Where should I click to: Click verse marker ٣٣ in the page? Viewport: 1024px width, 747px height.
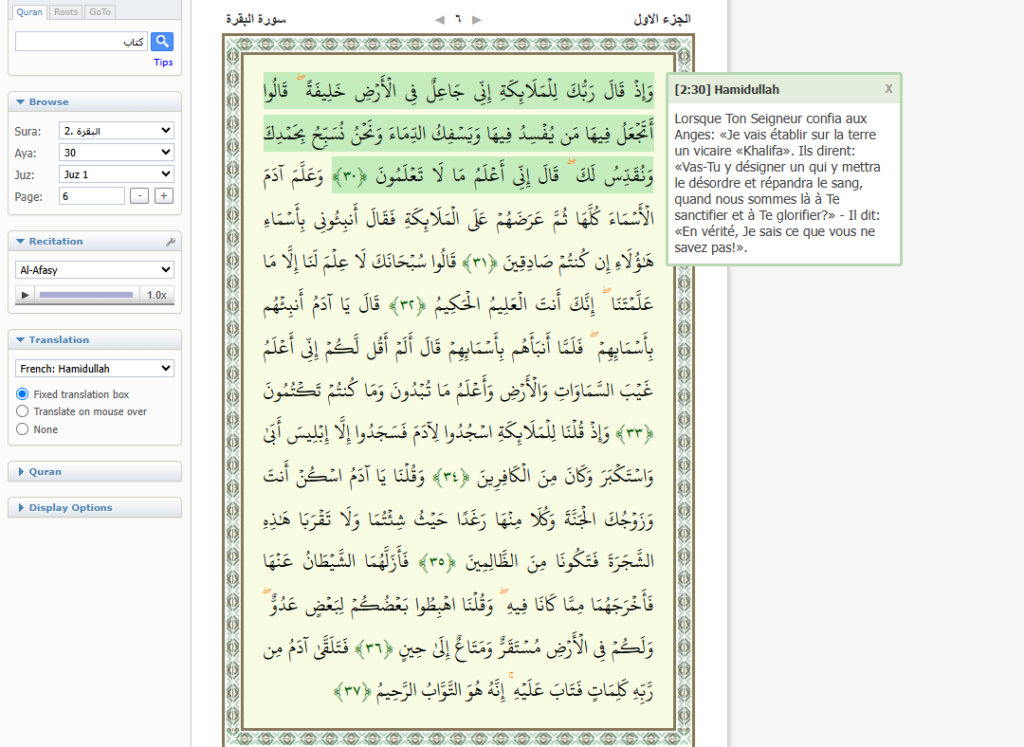pyautogui.click(x=635, y=433)
